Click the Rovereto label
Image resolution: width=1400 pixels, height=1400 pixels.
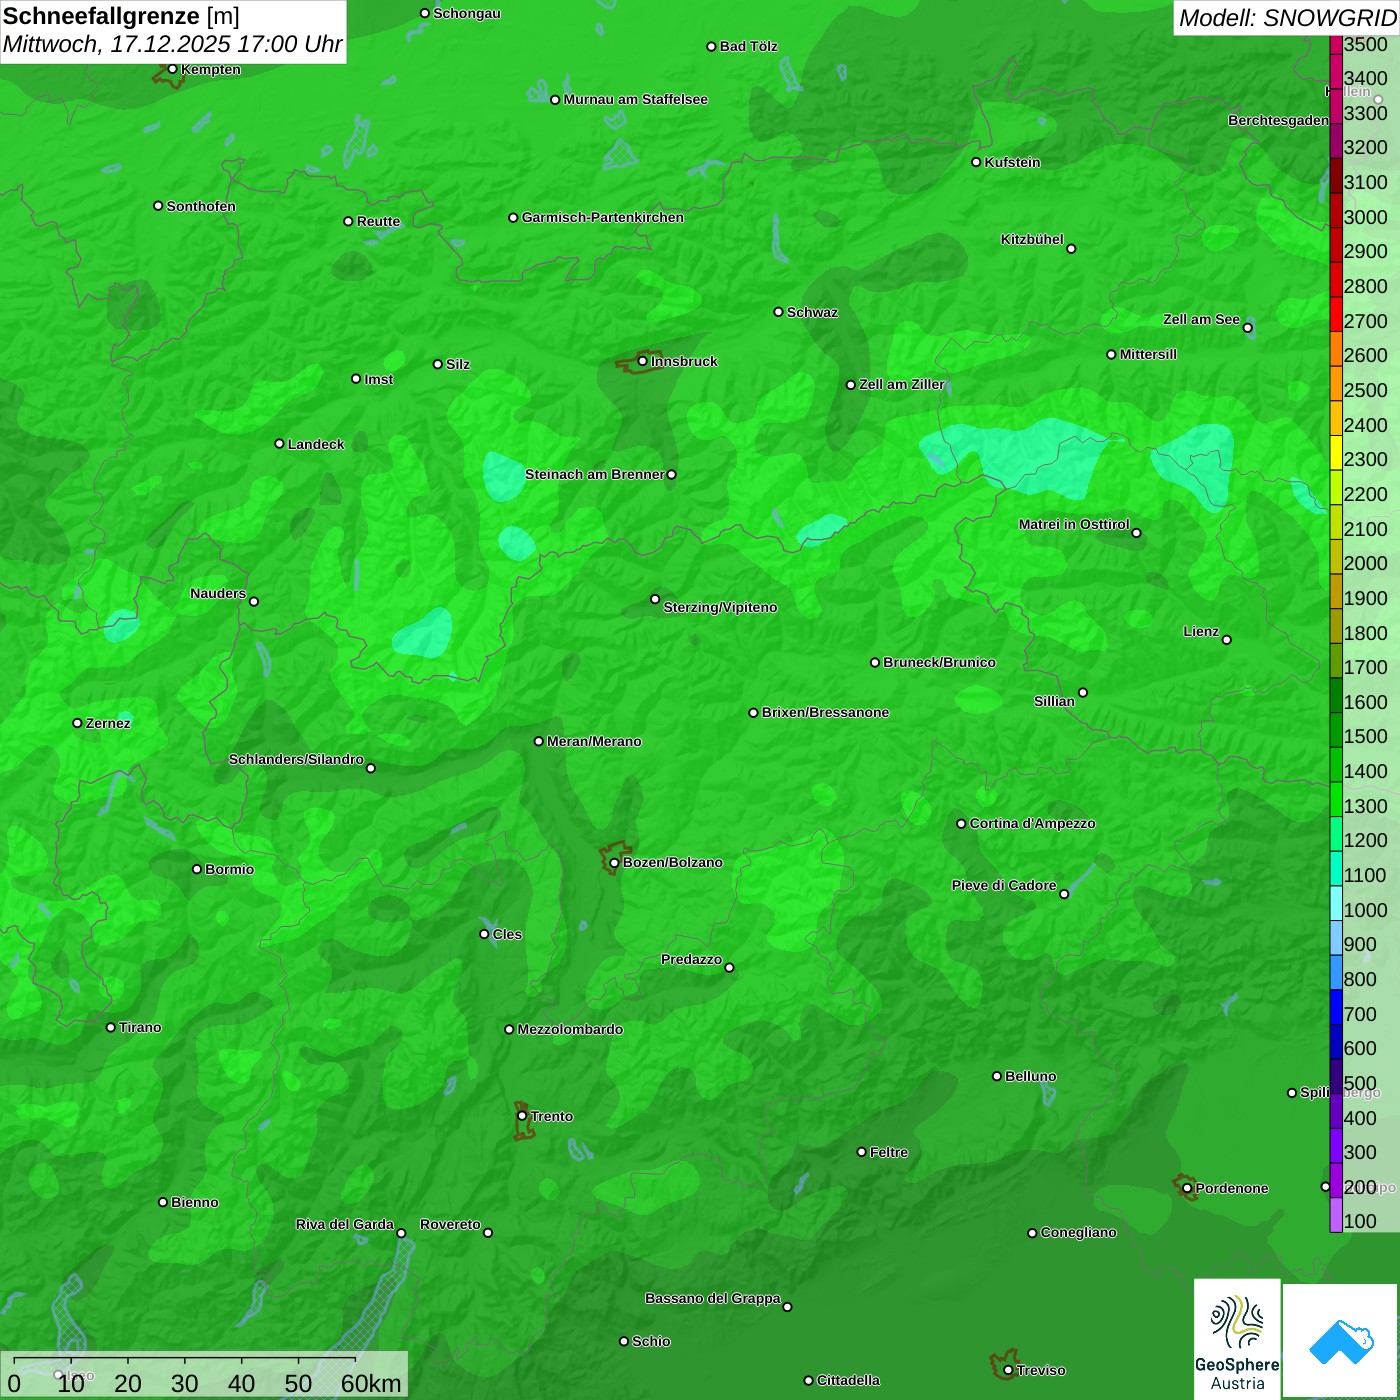[450, 1224]
